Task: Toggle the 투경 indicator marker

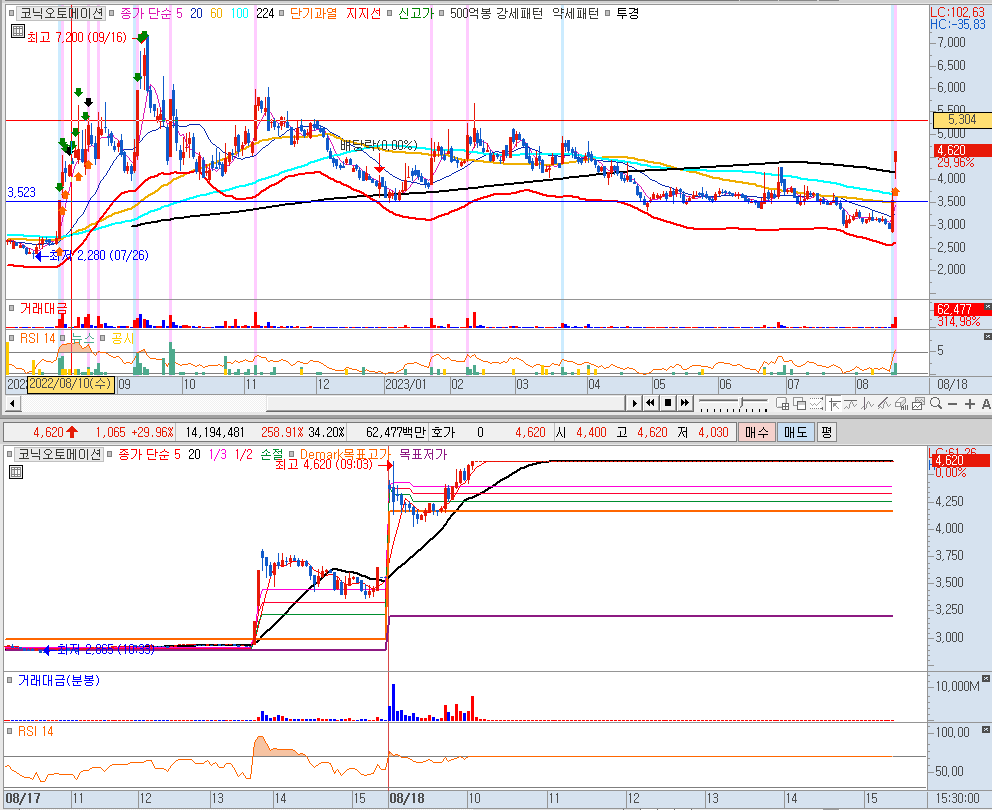Action: pyautogui.click(x=608, y=13)
